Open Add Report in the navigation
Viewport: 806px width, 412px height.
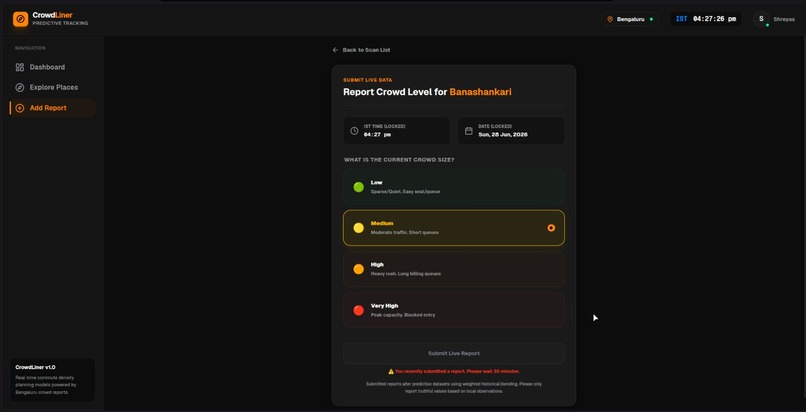(52, 108)
